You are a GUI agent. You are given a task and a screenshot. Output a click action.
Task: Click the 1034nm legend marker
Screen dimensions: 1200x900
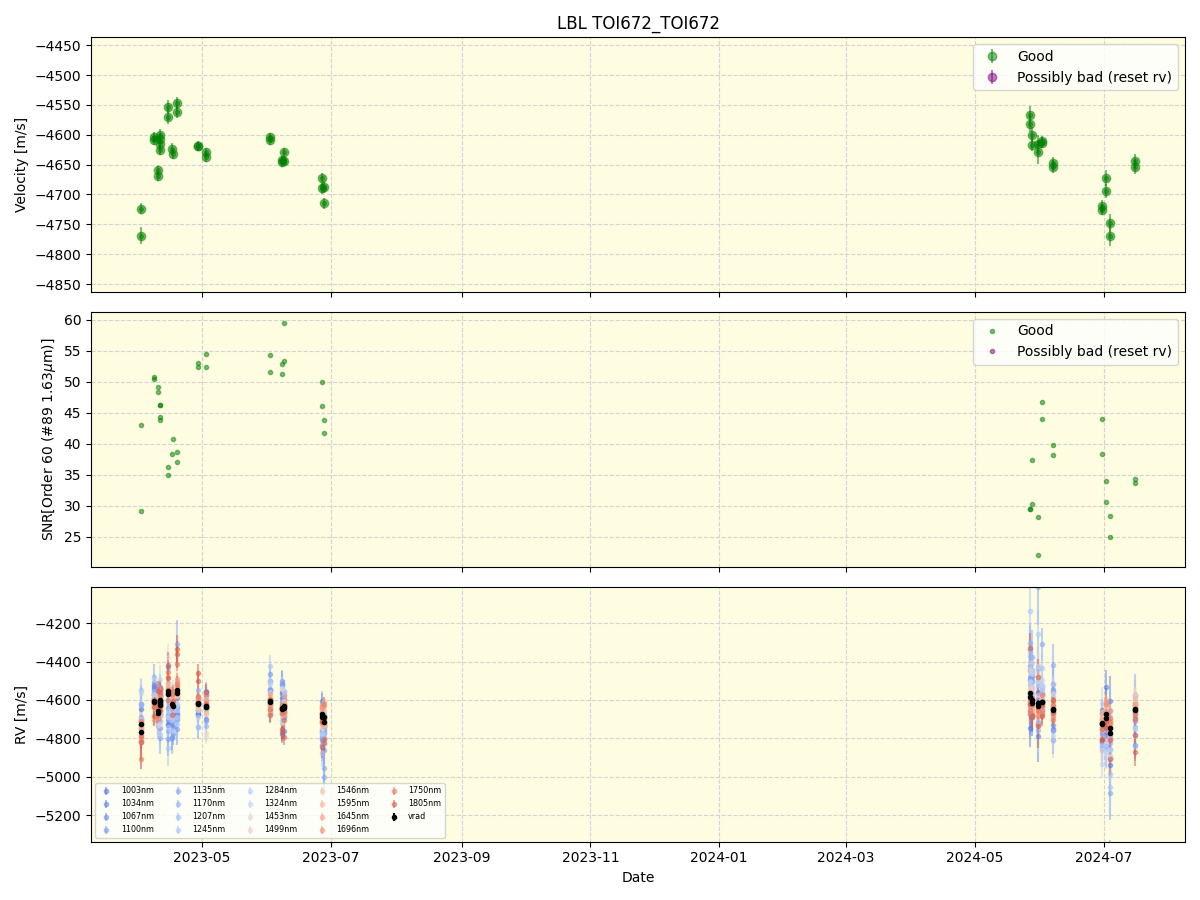pyautogui.click(x=106, y=804)
